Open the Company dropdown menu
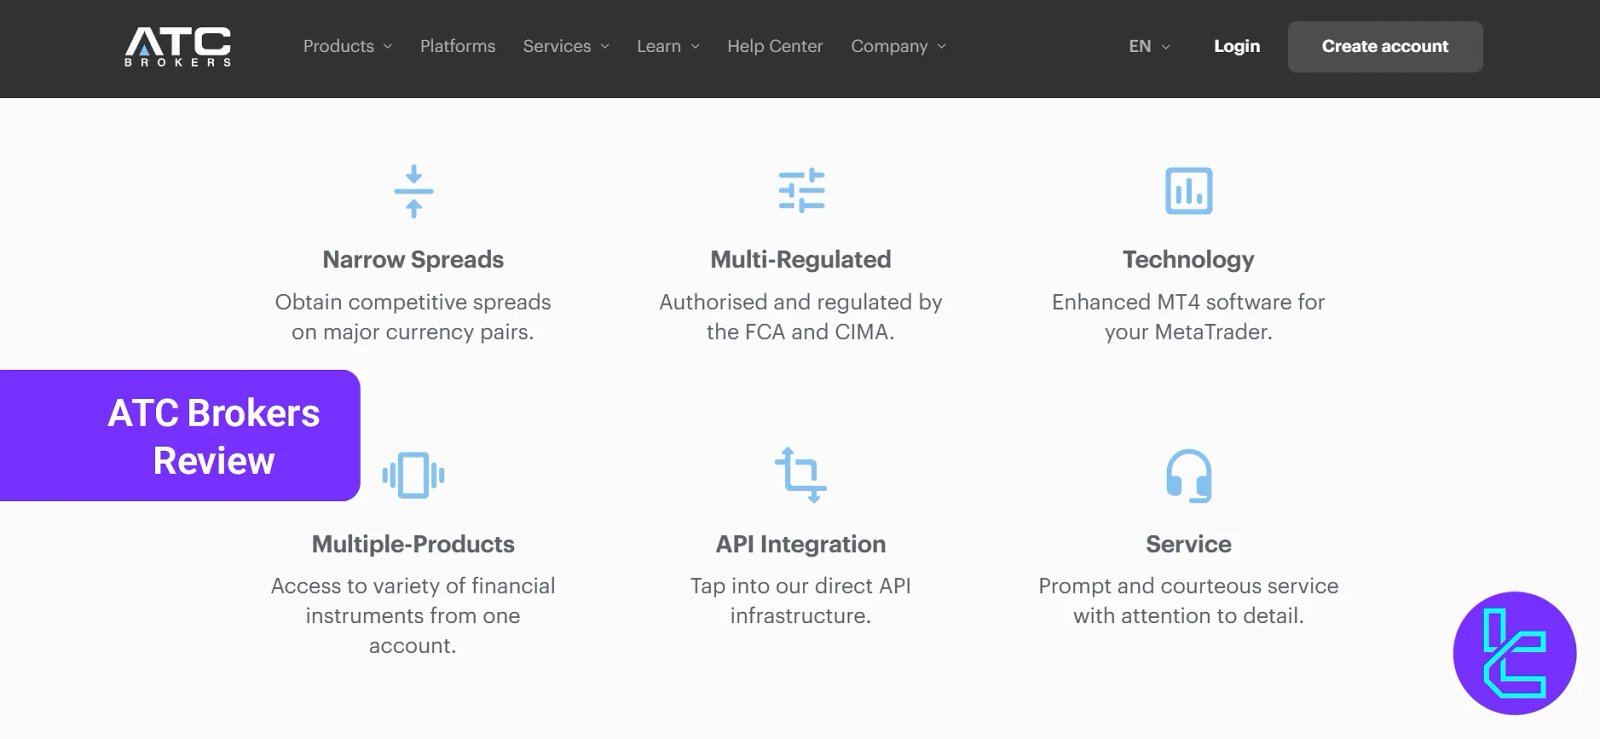Image resolution: width=1600 pixels, height=739 pixels. pyautogui.click(x=898, y=46)
